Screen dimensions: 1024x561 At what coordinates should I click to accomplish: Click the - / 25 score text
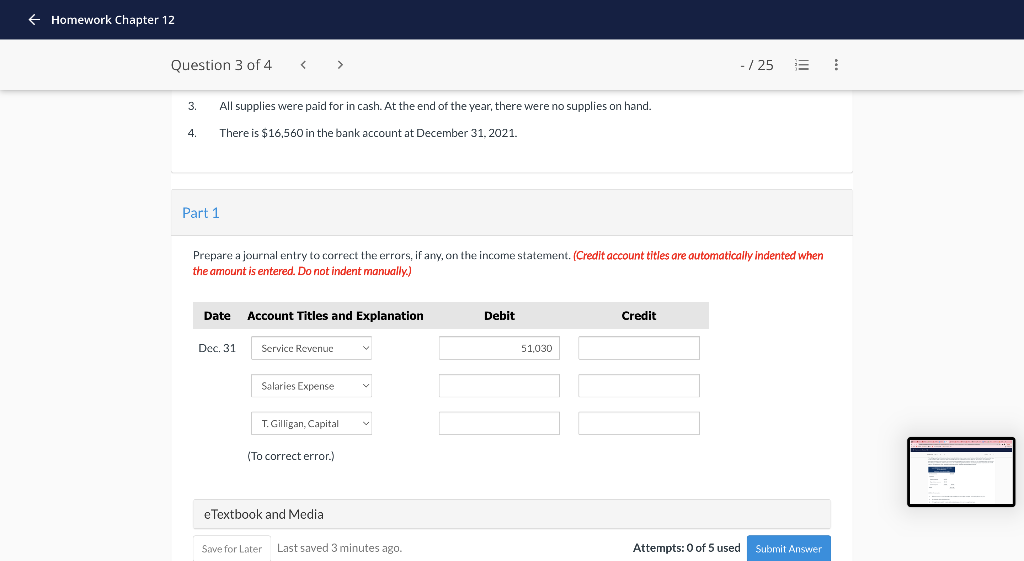757,65
